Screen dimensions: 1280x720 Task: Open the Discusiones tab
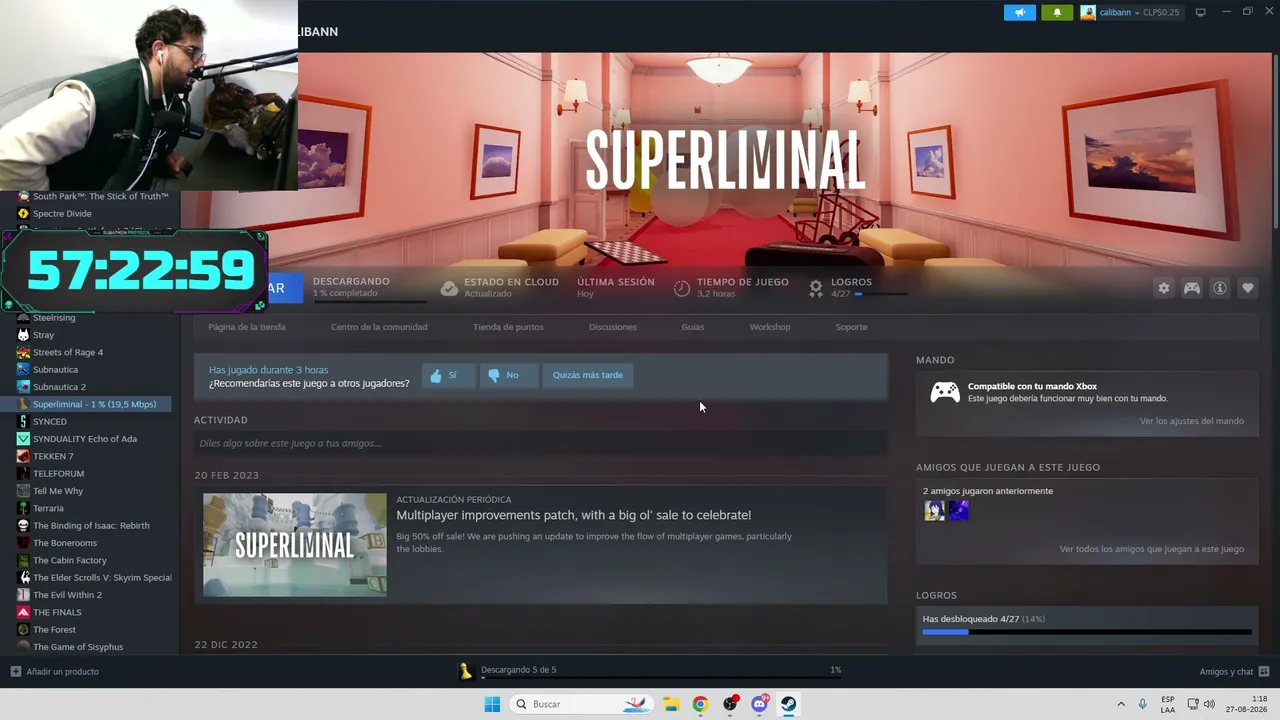coord(613,327)
